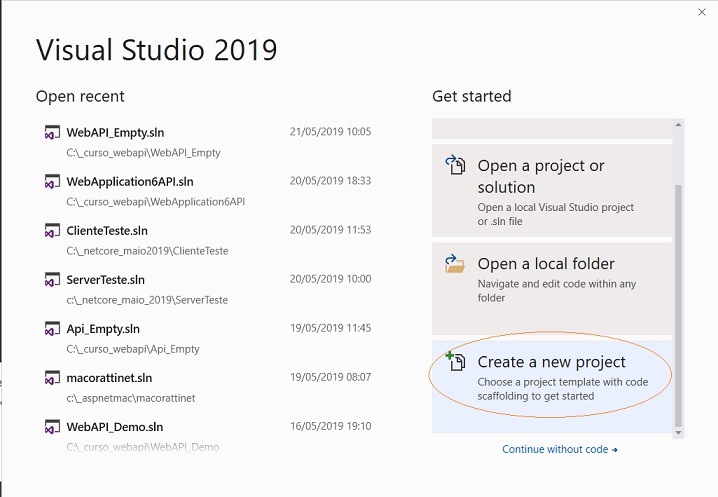Click the WebAPI_Demo.sln solution icon
Image resolution: width=718 pixels, height=497 pixels.
point(52,426)
